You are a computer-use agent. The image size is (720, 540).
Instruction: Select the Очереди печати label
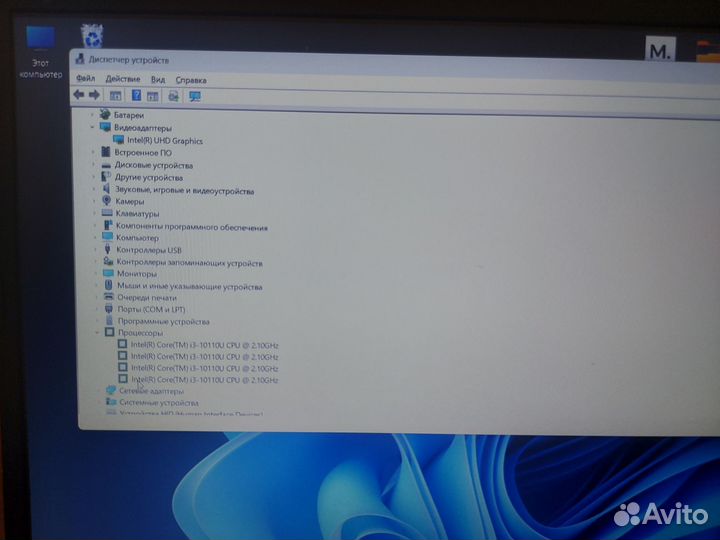(x=146, y=297)
